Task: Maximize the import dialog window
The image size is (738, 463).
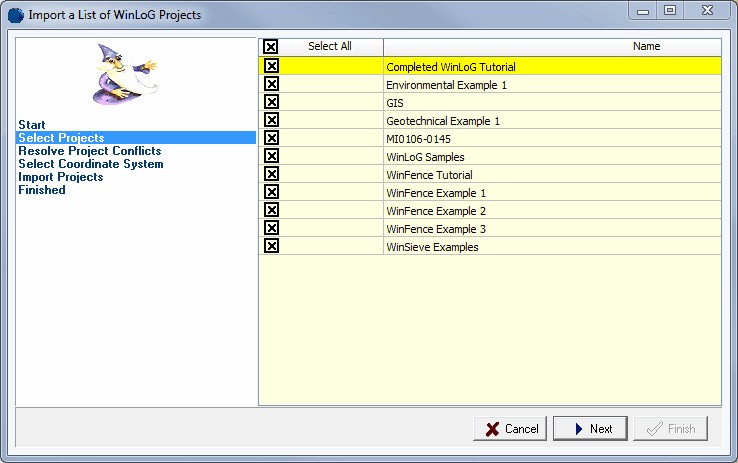Action: click(x=669, y=11)
